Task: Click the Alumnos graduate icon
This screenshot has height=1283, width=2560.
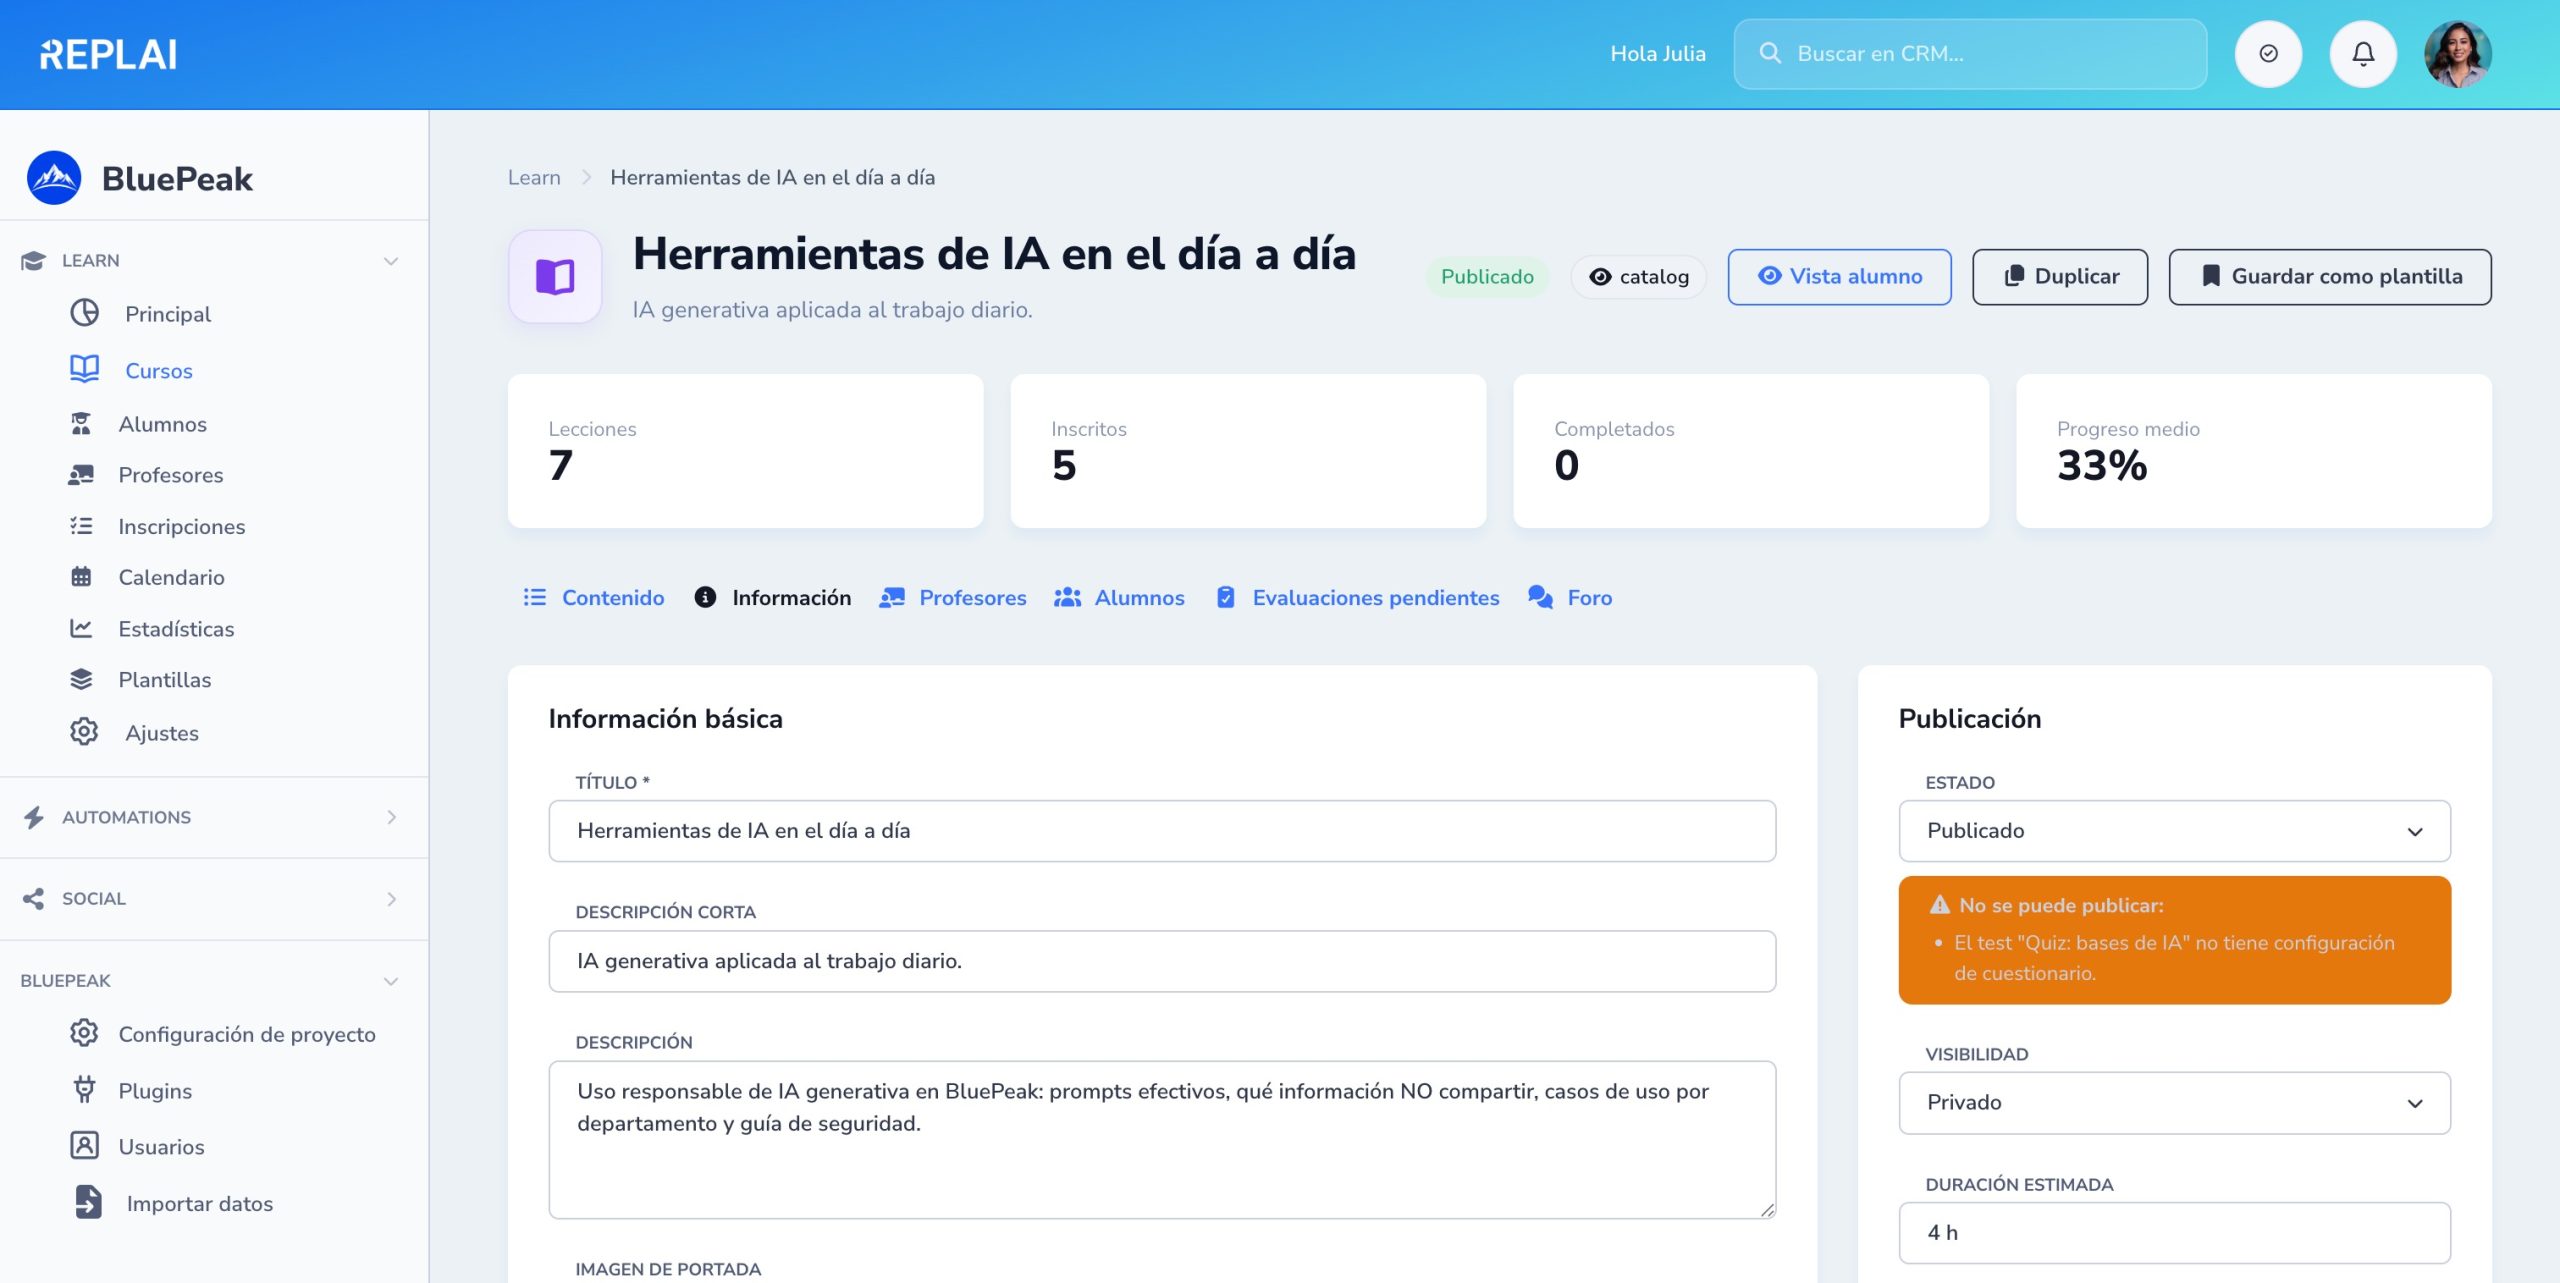Action: [81, 424]
